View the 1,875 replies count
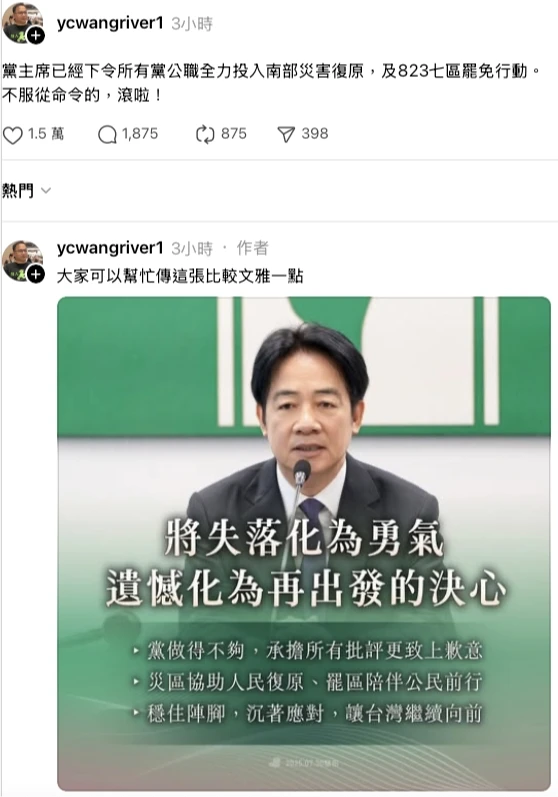Viewport: 558px width, 797px height. coord(140,134)
